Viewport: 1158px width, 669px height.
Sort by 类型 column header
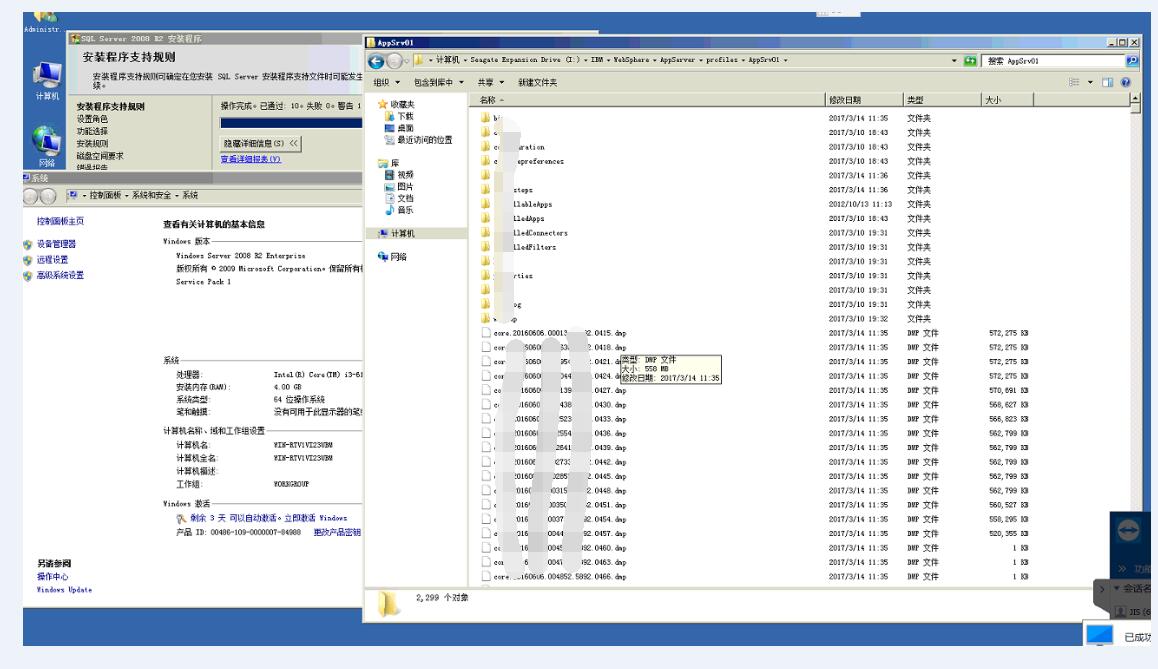click(x=942, y=100)
